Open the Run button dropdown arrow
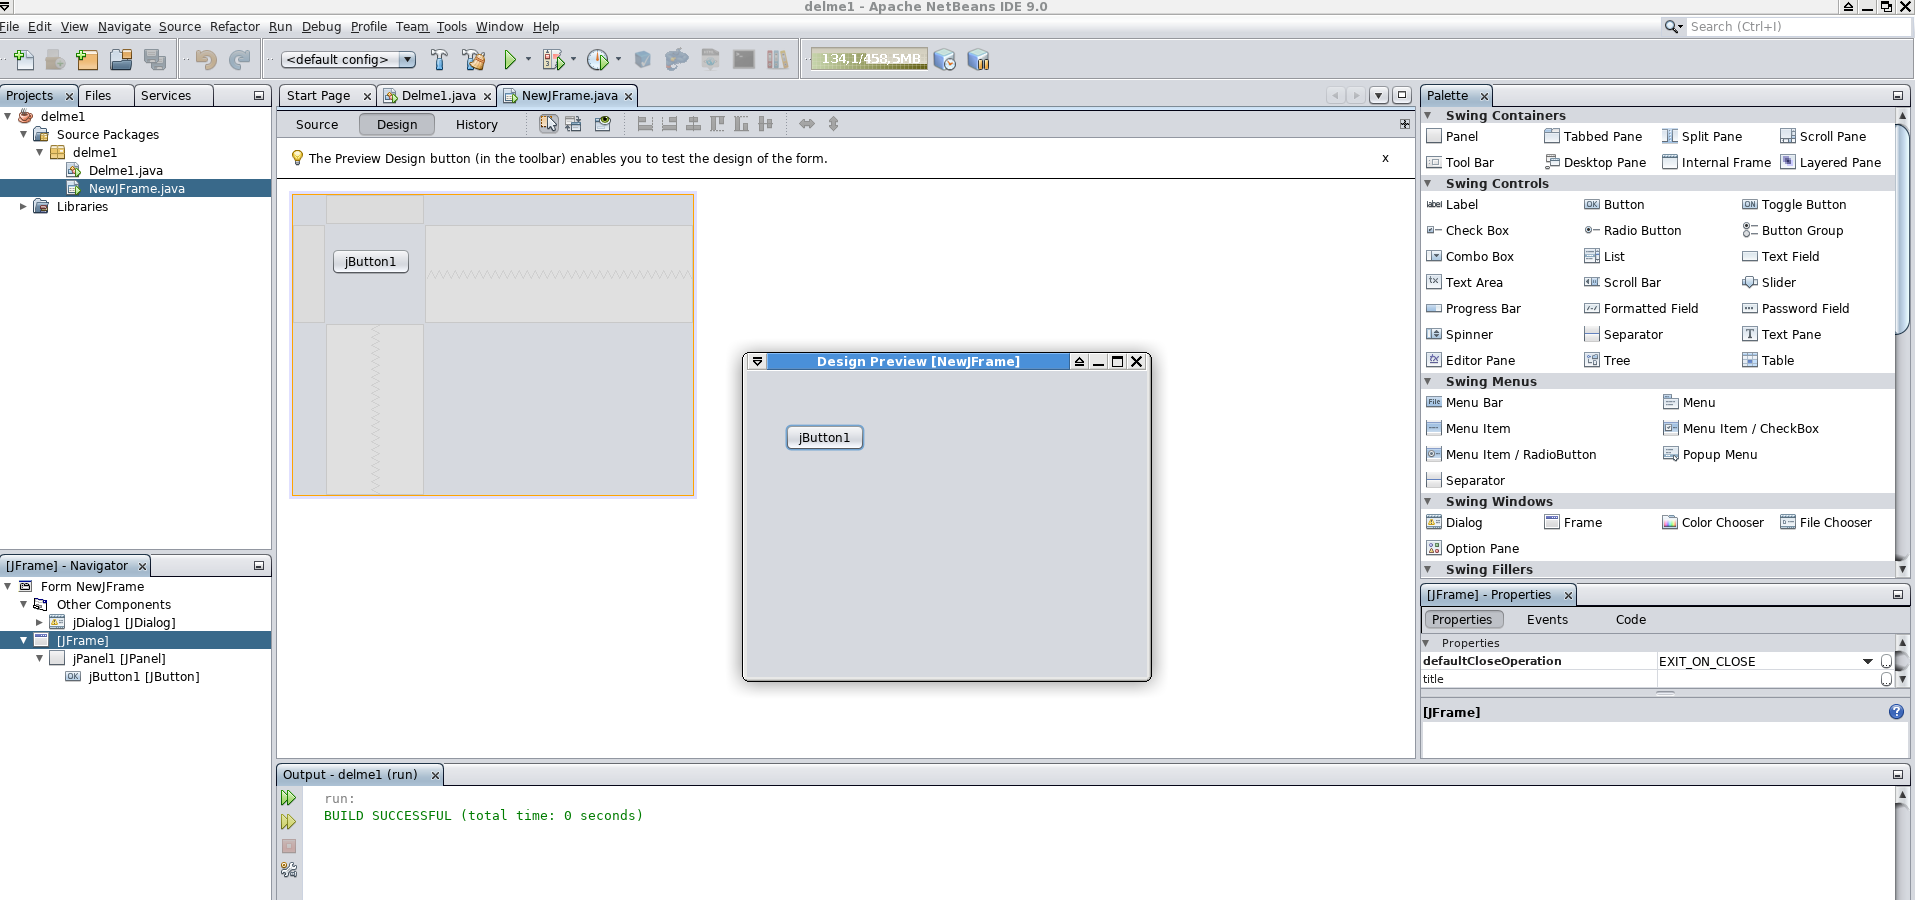The height and width of the screenshot is (900, 1915). pos(529,59)
